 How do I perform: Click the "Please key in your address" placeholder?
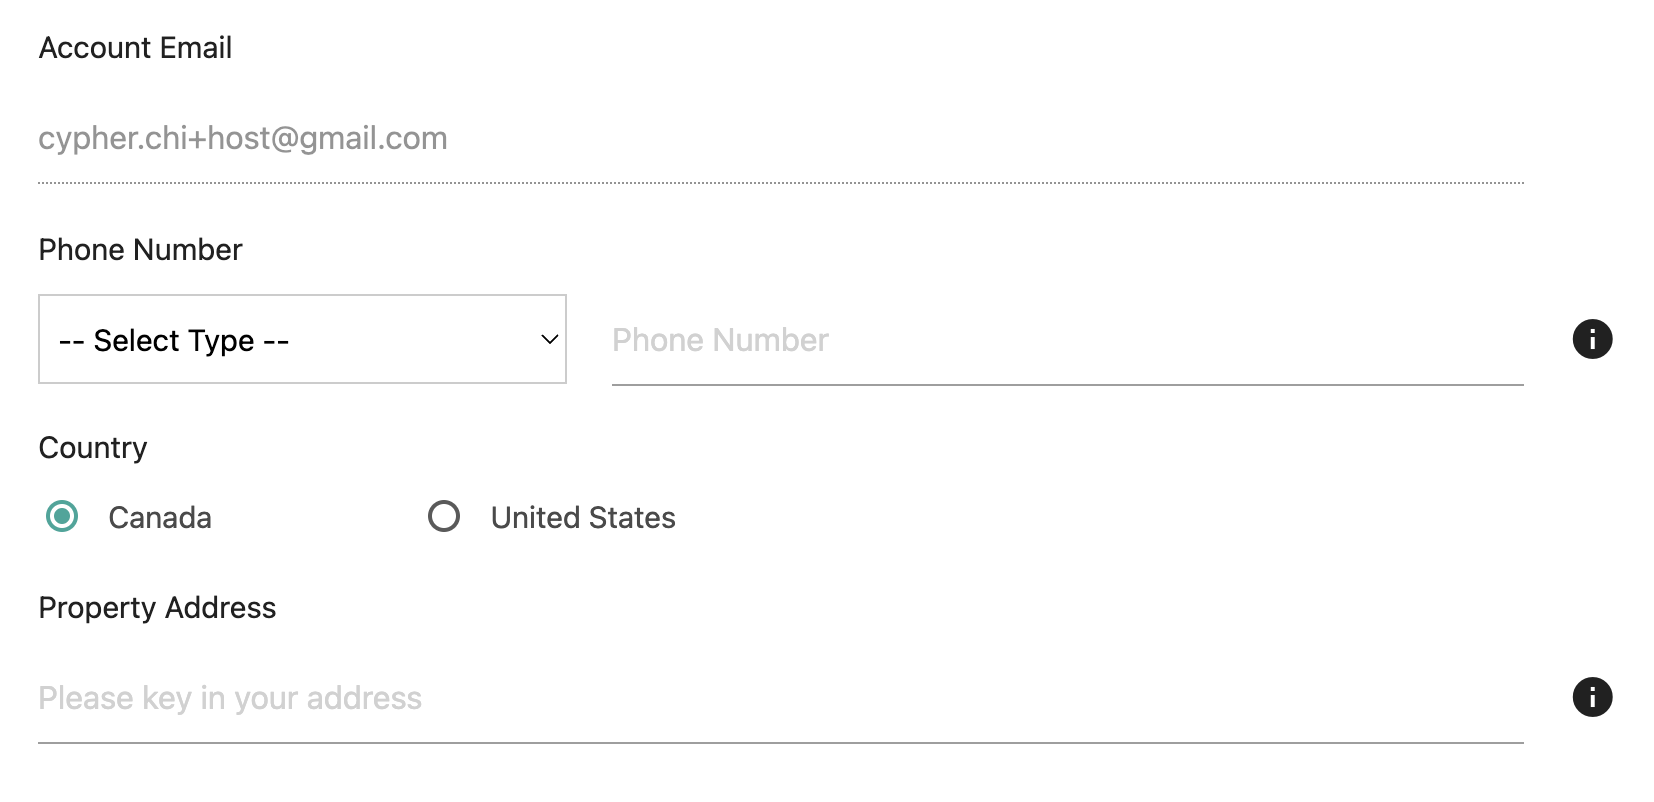pos(230,698)
